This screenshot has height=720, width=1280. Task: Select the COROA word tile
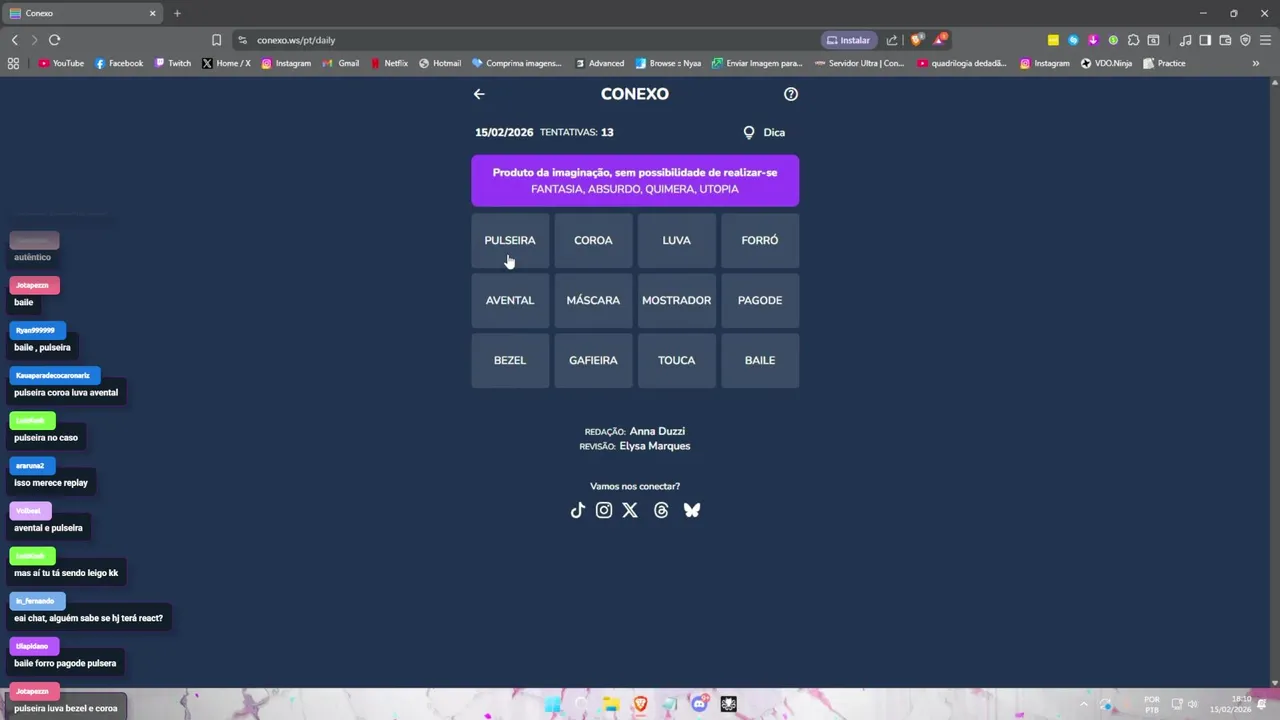[x=593, y=240]
